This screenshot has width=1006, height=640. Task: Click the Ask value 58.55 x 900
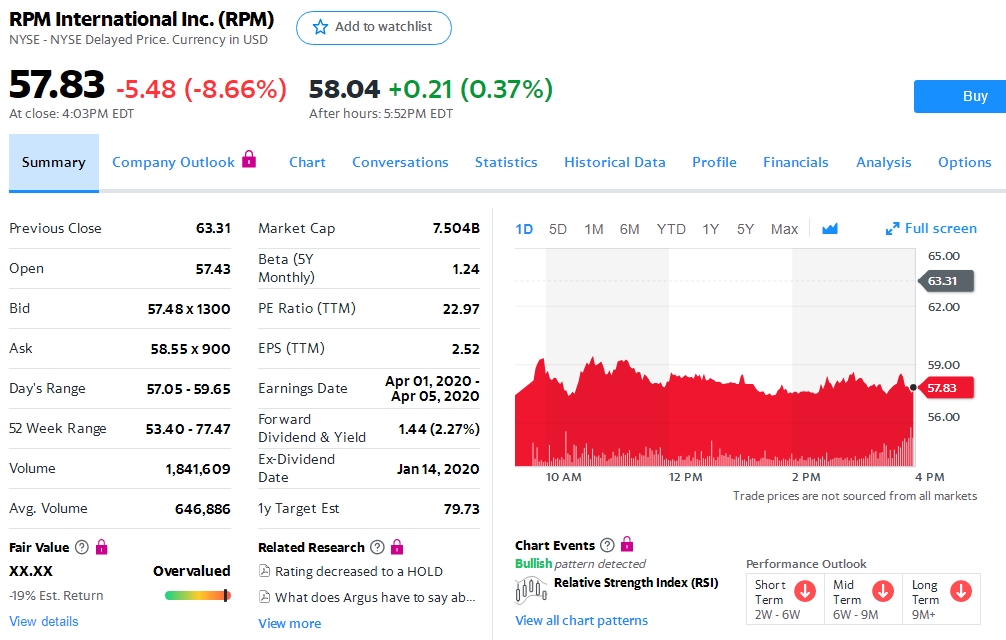click(191, 349)
